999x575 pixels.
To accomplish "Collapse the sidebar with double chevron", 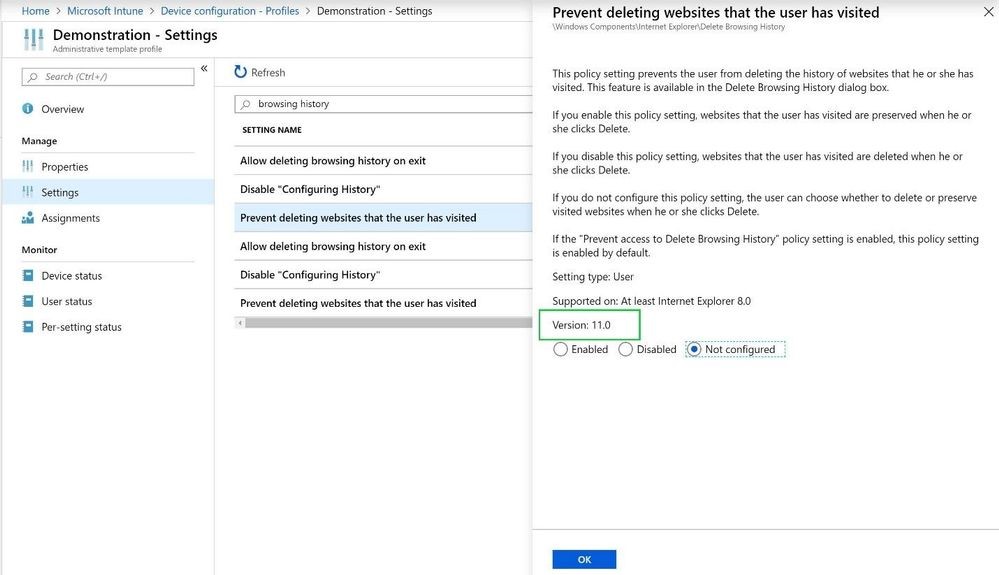I will [x=204, y=68].
